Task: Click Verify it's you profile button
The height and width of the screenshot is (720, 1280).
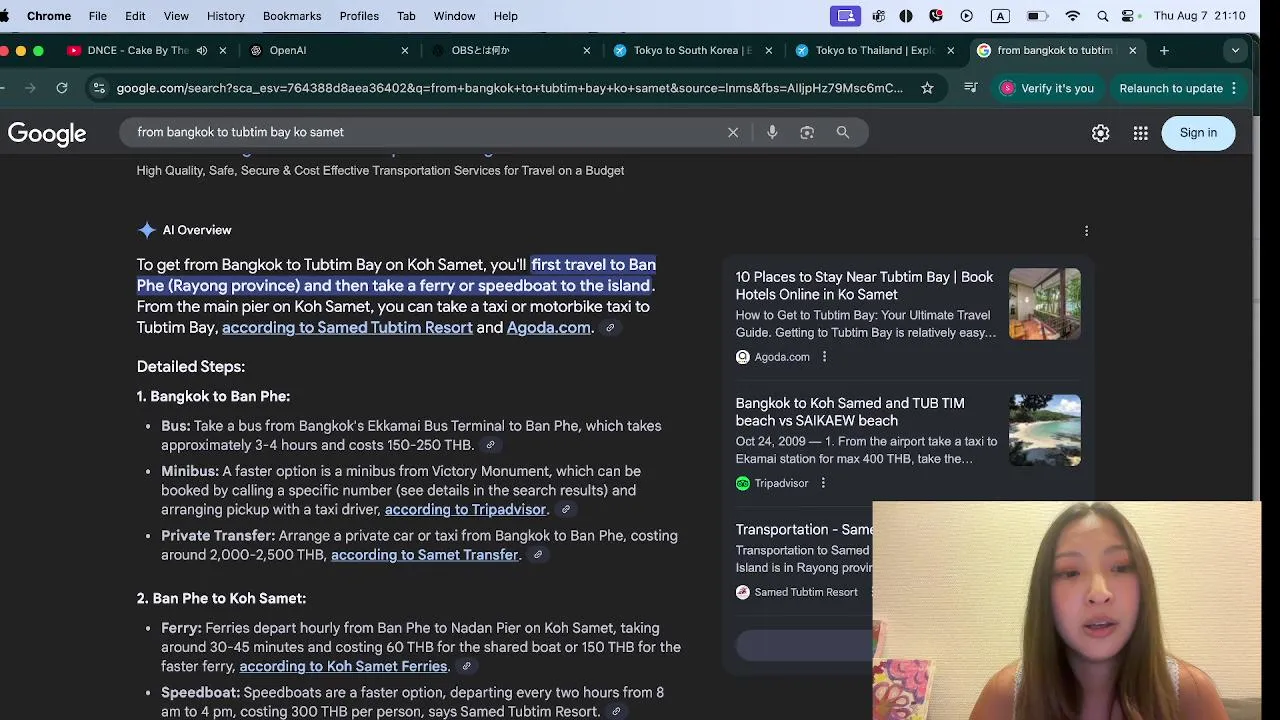Action: [x=1047, y=88]
